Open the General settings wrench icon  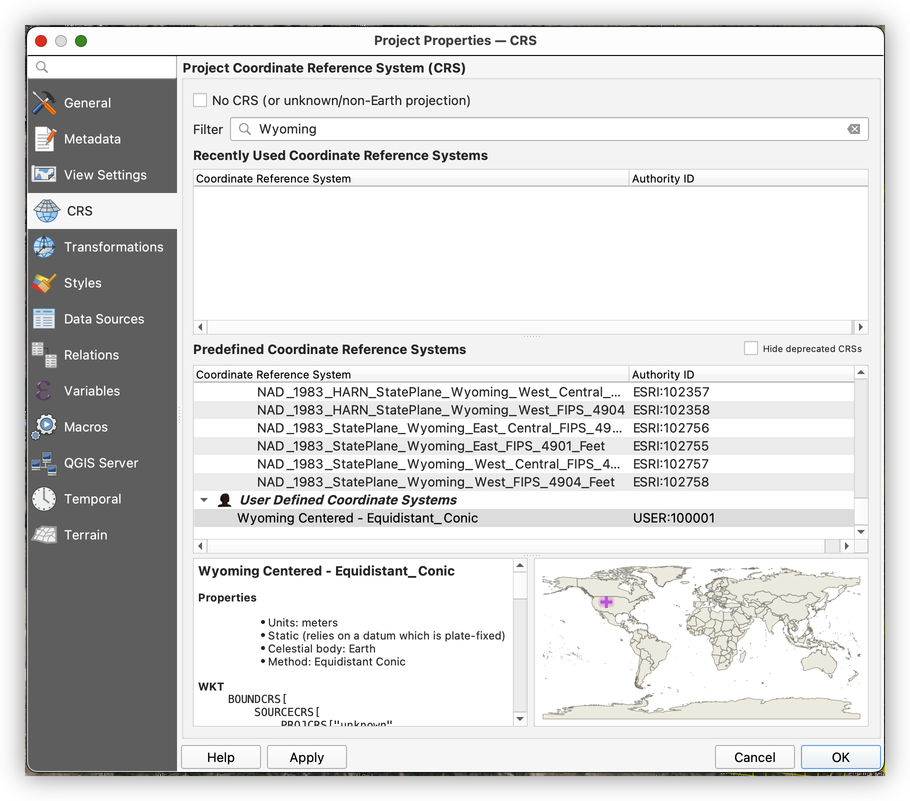point(44,103)
